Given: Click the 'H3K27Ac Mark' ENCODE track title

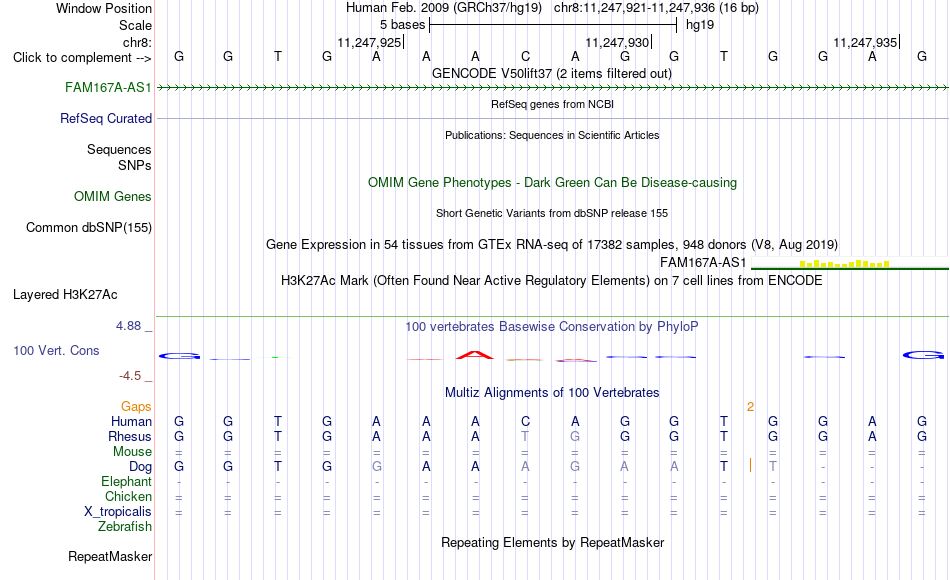Looking at the screenshot, I should point(552,281).
